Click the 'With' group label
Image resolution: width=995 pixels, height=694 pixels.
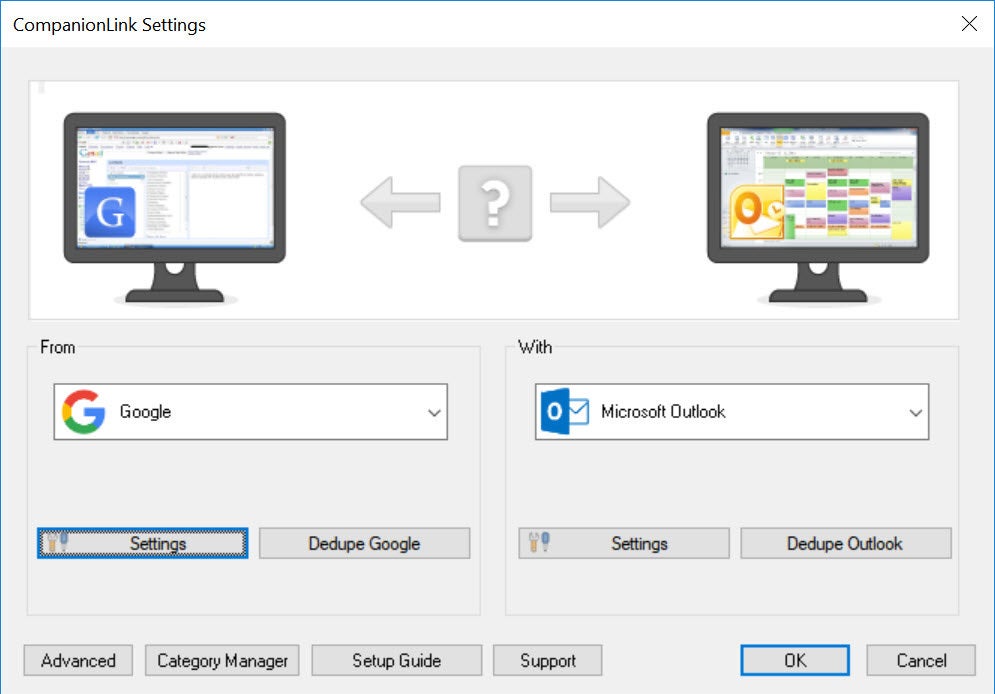[535, 347]
